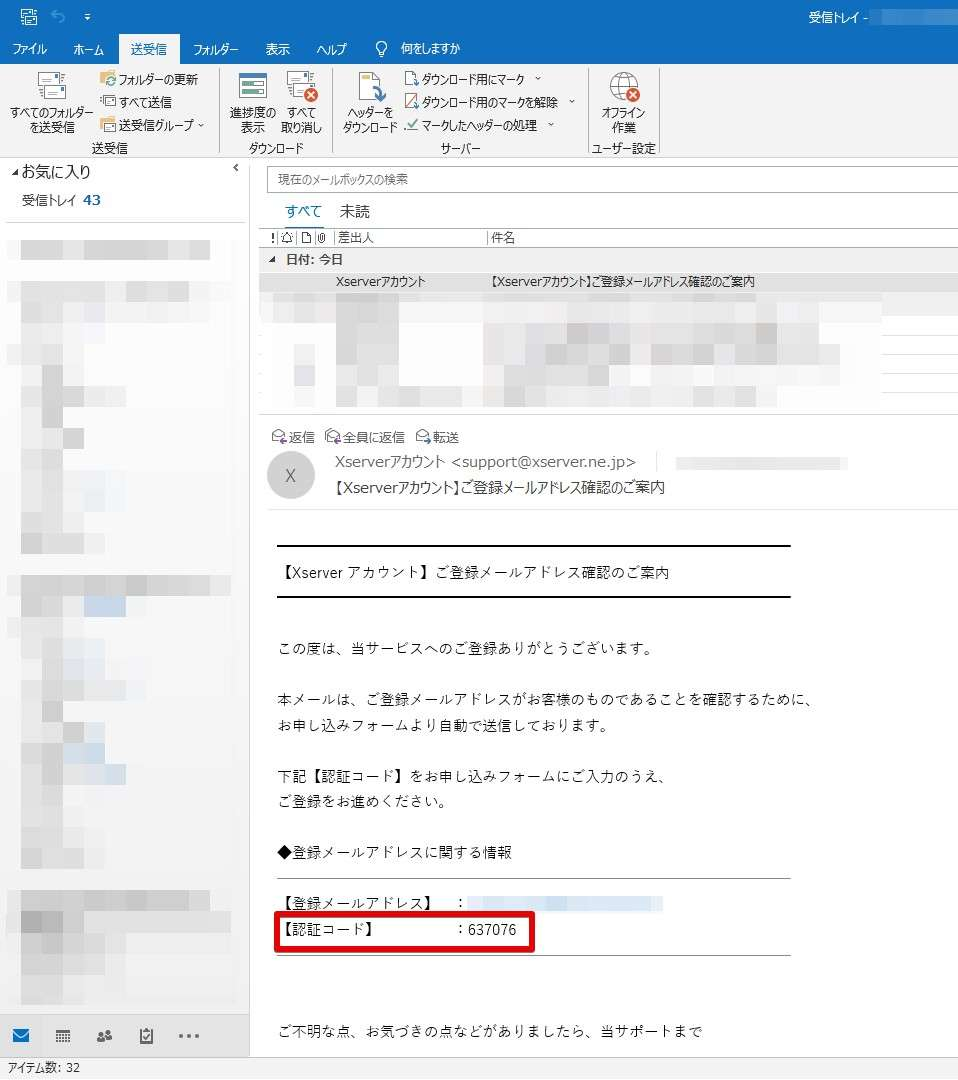The height and width of the screenshot is (1080, 958).
Task: Sort by 件名 (Subject) column header
Action: click(x=503, y=238)
